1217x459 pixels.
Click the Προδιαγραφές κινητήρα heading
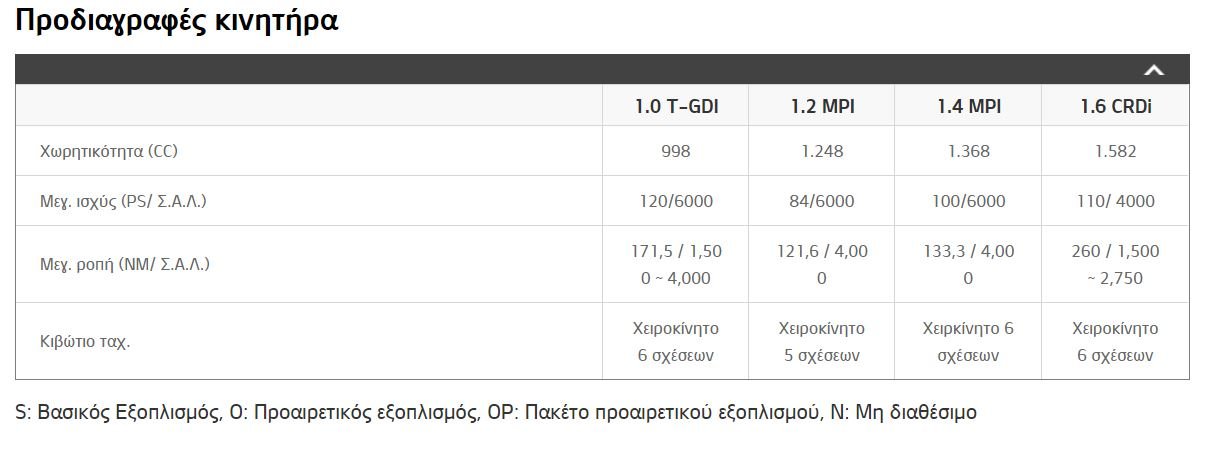177,22
